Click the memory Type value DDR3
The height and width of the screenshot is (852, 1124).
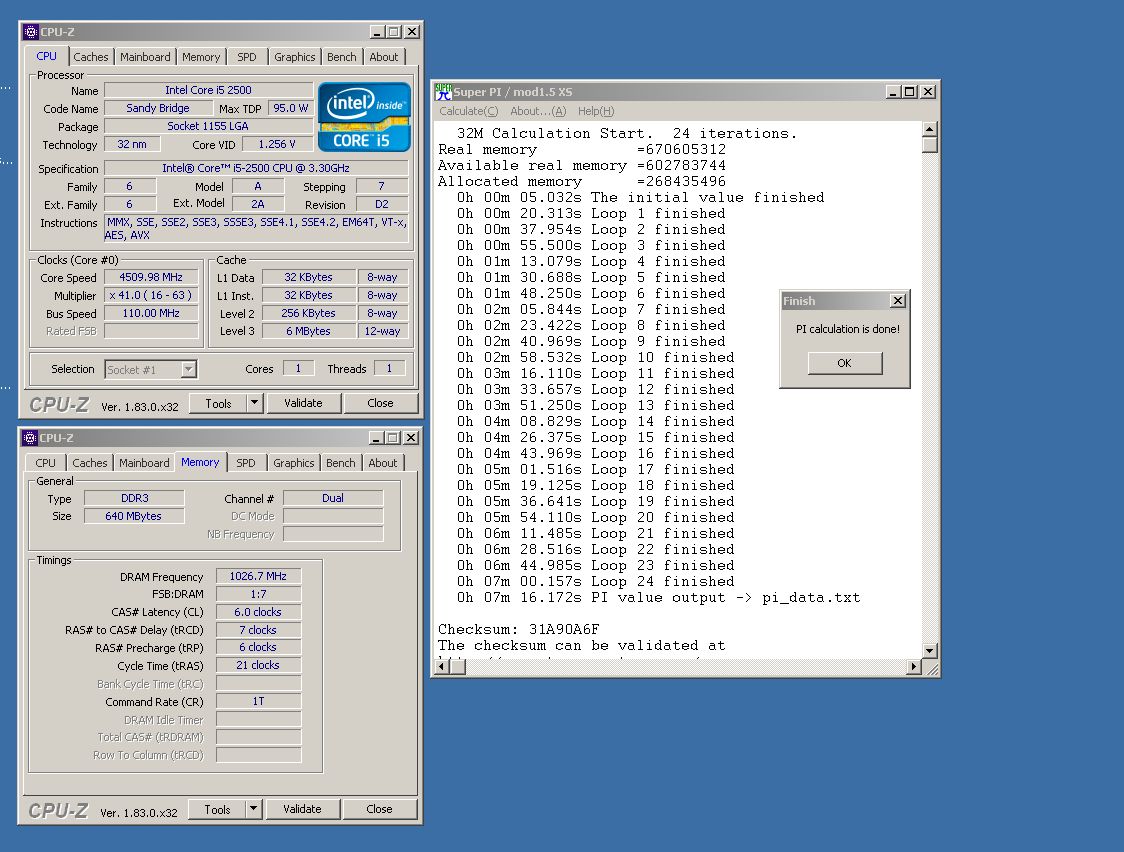(134, 498)
